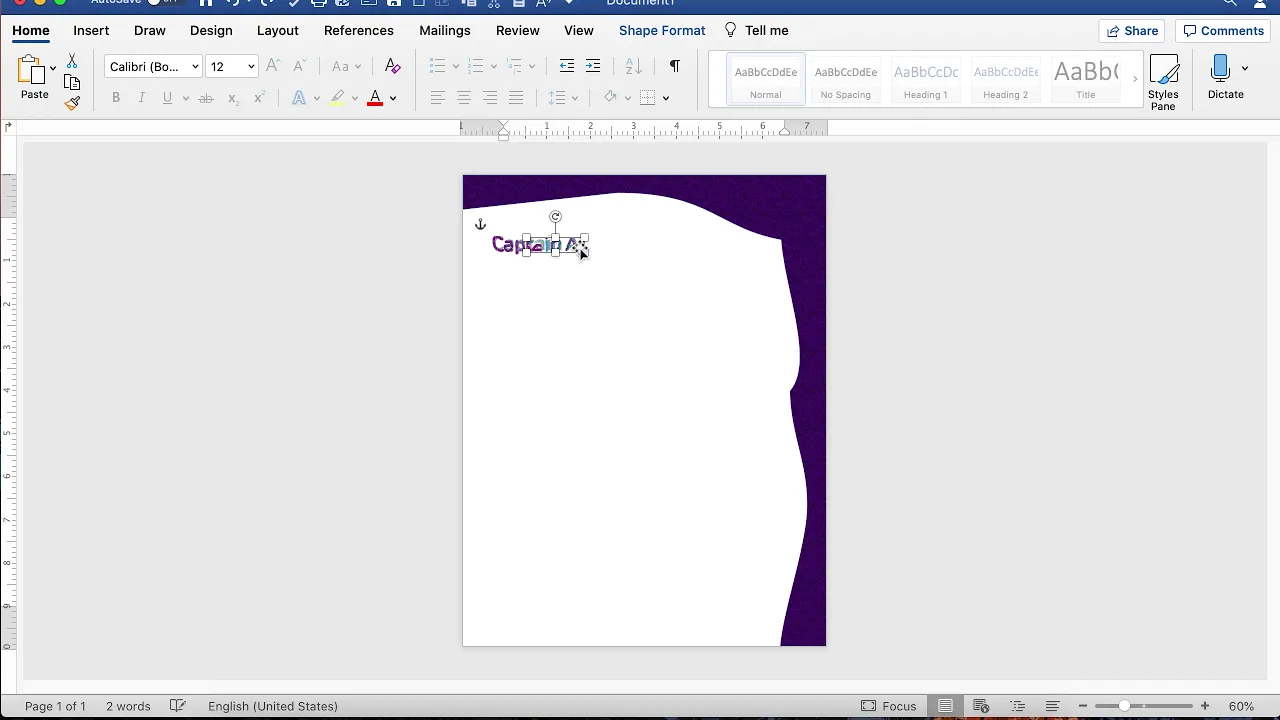This screenshot has width=1280, height=720.
Task: Open Paste options arrow
Action: coord(53,68)
